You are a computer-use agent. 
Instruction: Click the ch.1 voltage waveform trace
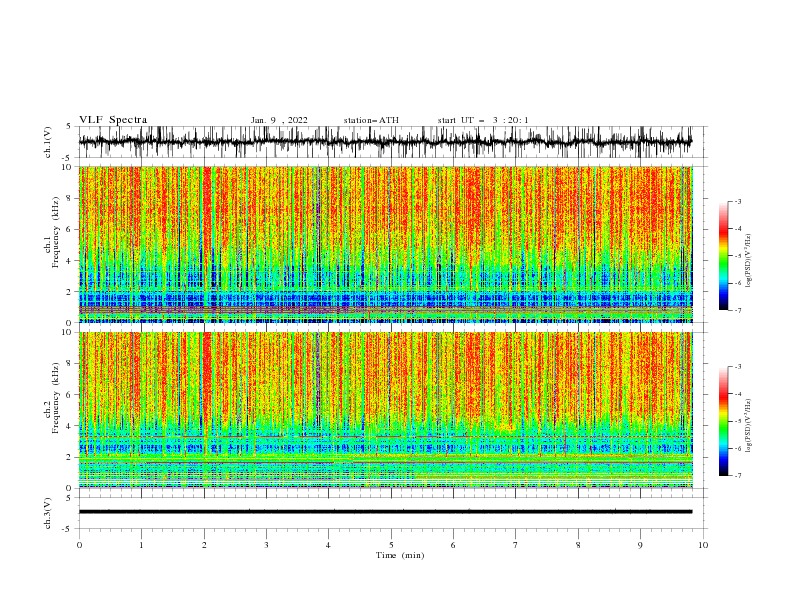pyautogui.click(x=385, y=142)
